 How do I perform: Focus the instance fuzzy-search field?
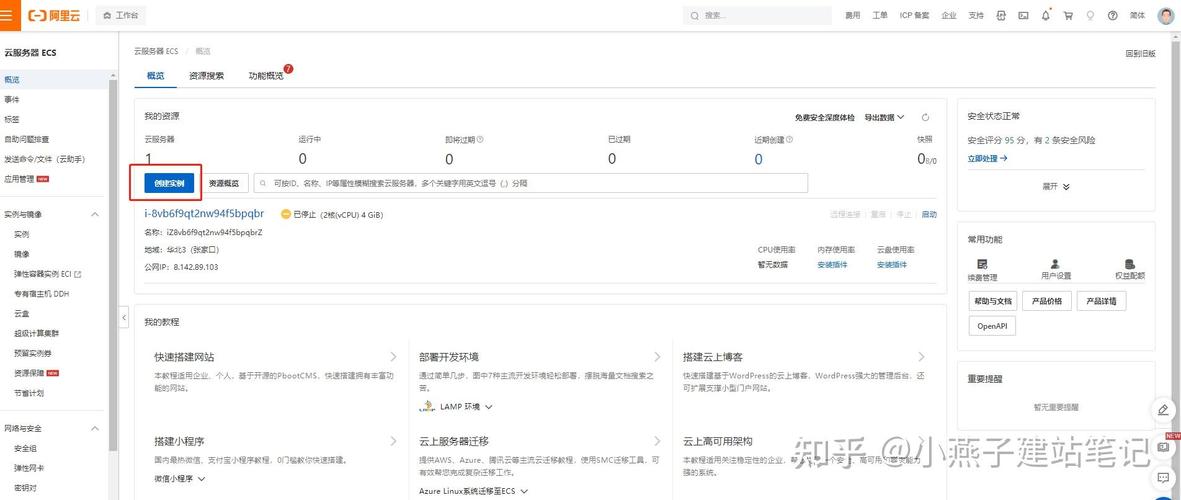pos(531,183)
